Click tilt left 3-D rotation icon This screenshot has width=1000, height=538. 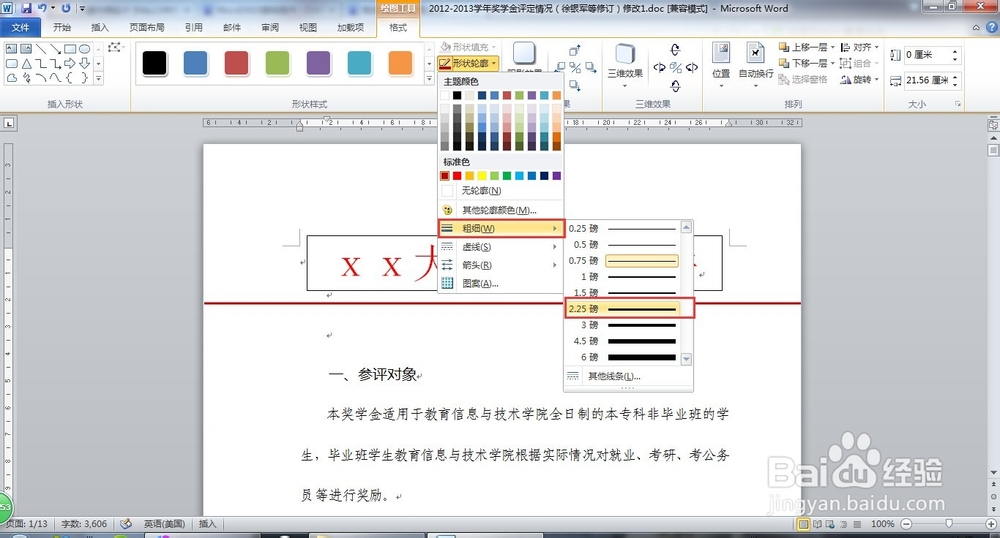660,67
